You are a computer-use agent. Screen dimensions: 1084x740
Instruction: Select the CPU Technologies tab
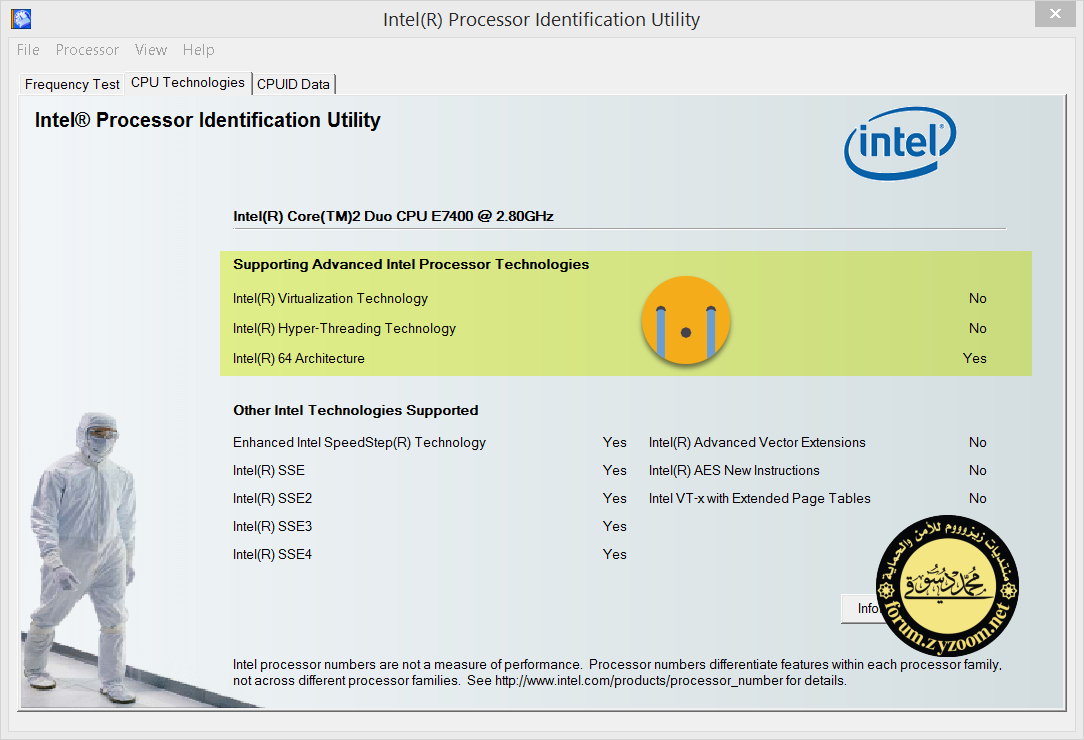point(188,82)
